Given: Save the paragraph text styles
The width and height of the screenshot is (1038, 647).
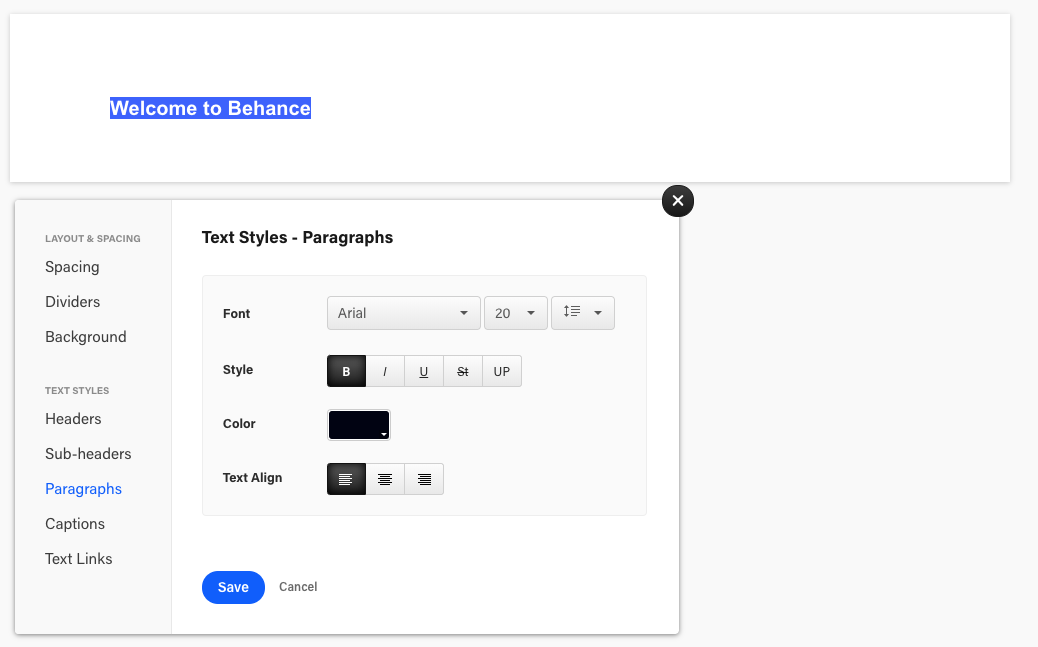Looking at the screenshot, I should [x=233, y=587].
